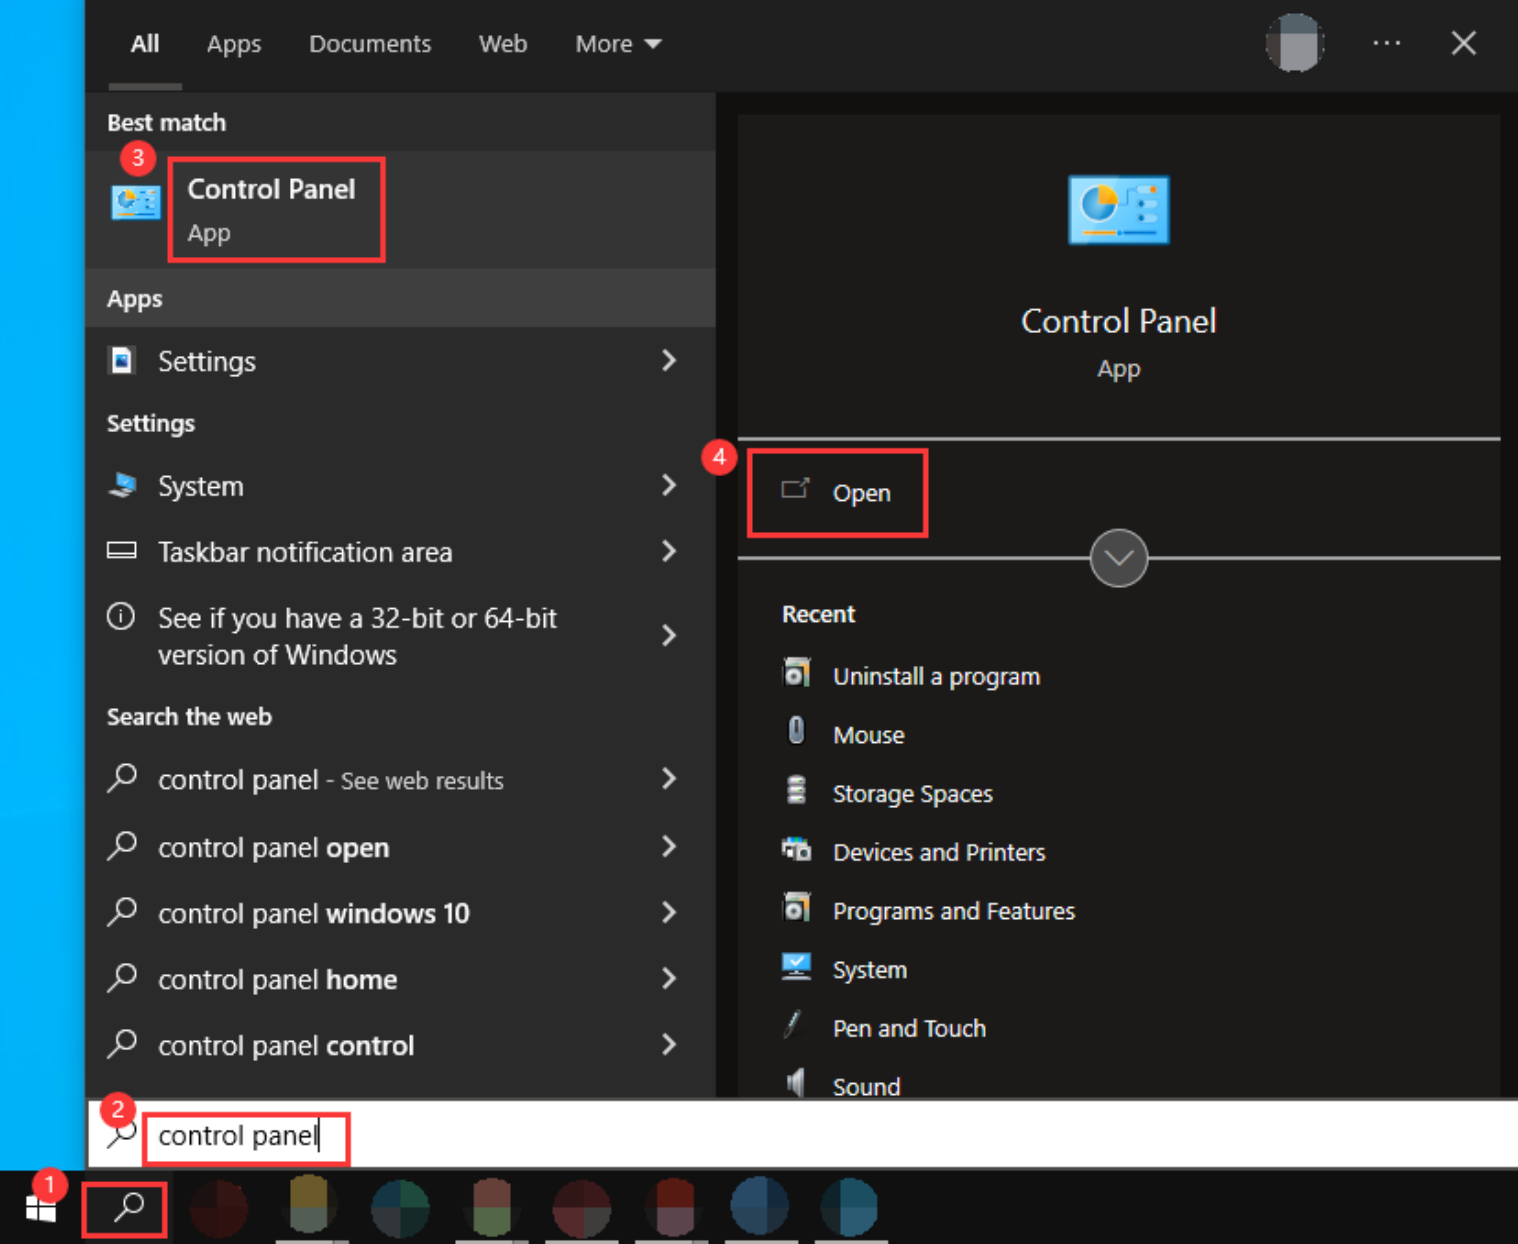Open Sound from the Recent list

pyautogui.click(x=866, y=1086)
